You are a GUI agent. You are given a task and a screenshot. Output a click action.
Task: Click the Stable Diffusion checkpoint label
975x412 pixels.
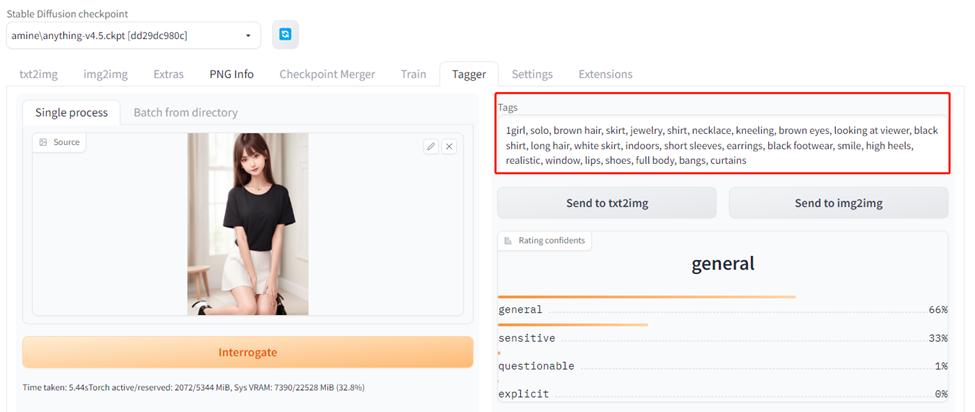tap(67, 13)
